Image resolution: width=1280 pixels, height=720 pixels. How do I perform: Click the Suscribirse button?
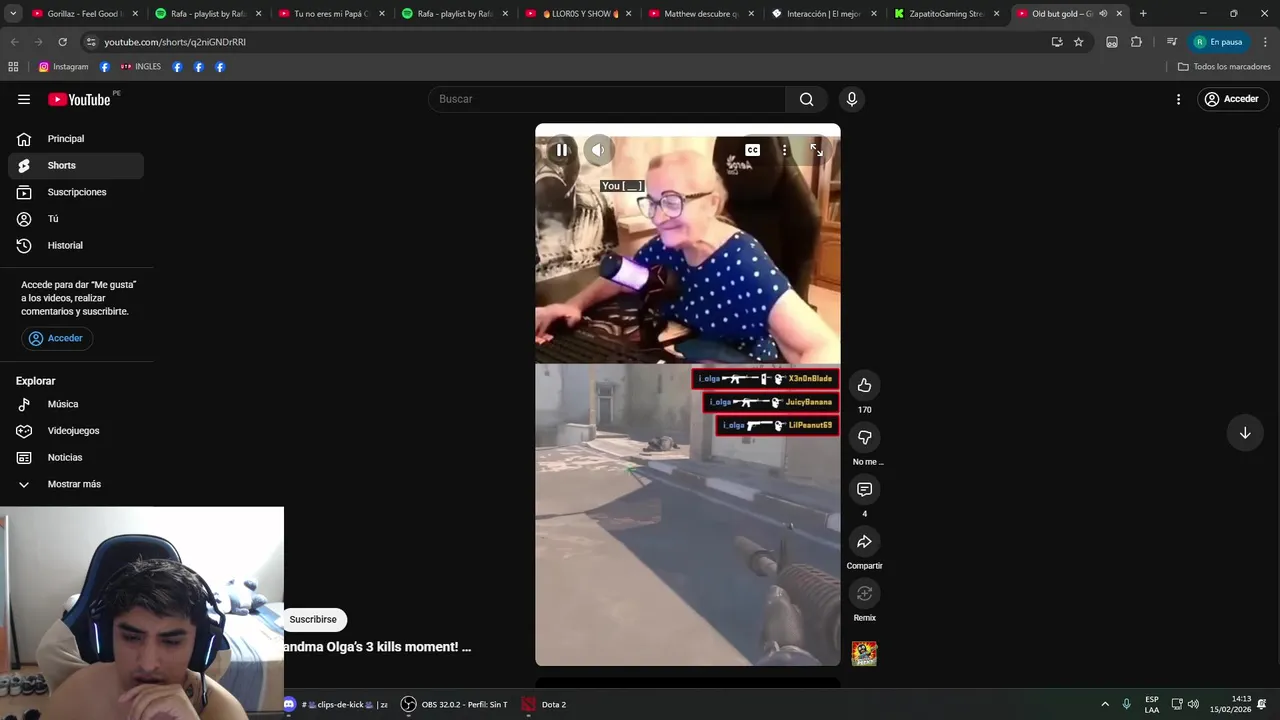click(x=313, y=619)
